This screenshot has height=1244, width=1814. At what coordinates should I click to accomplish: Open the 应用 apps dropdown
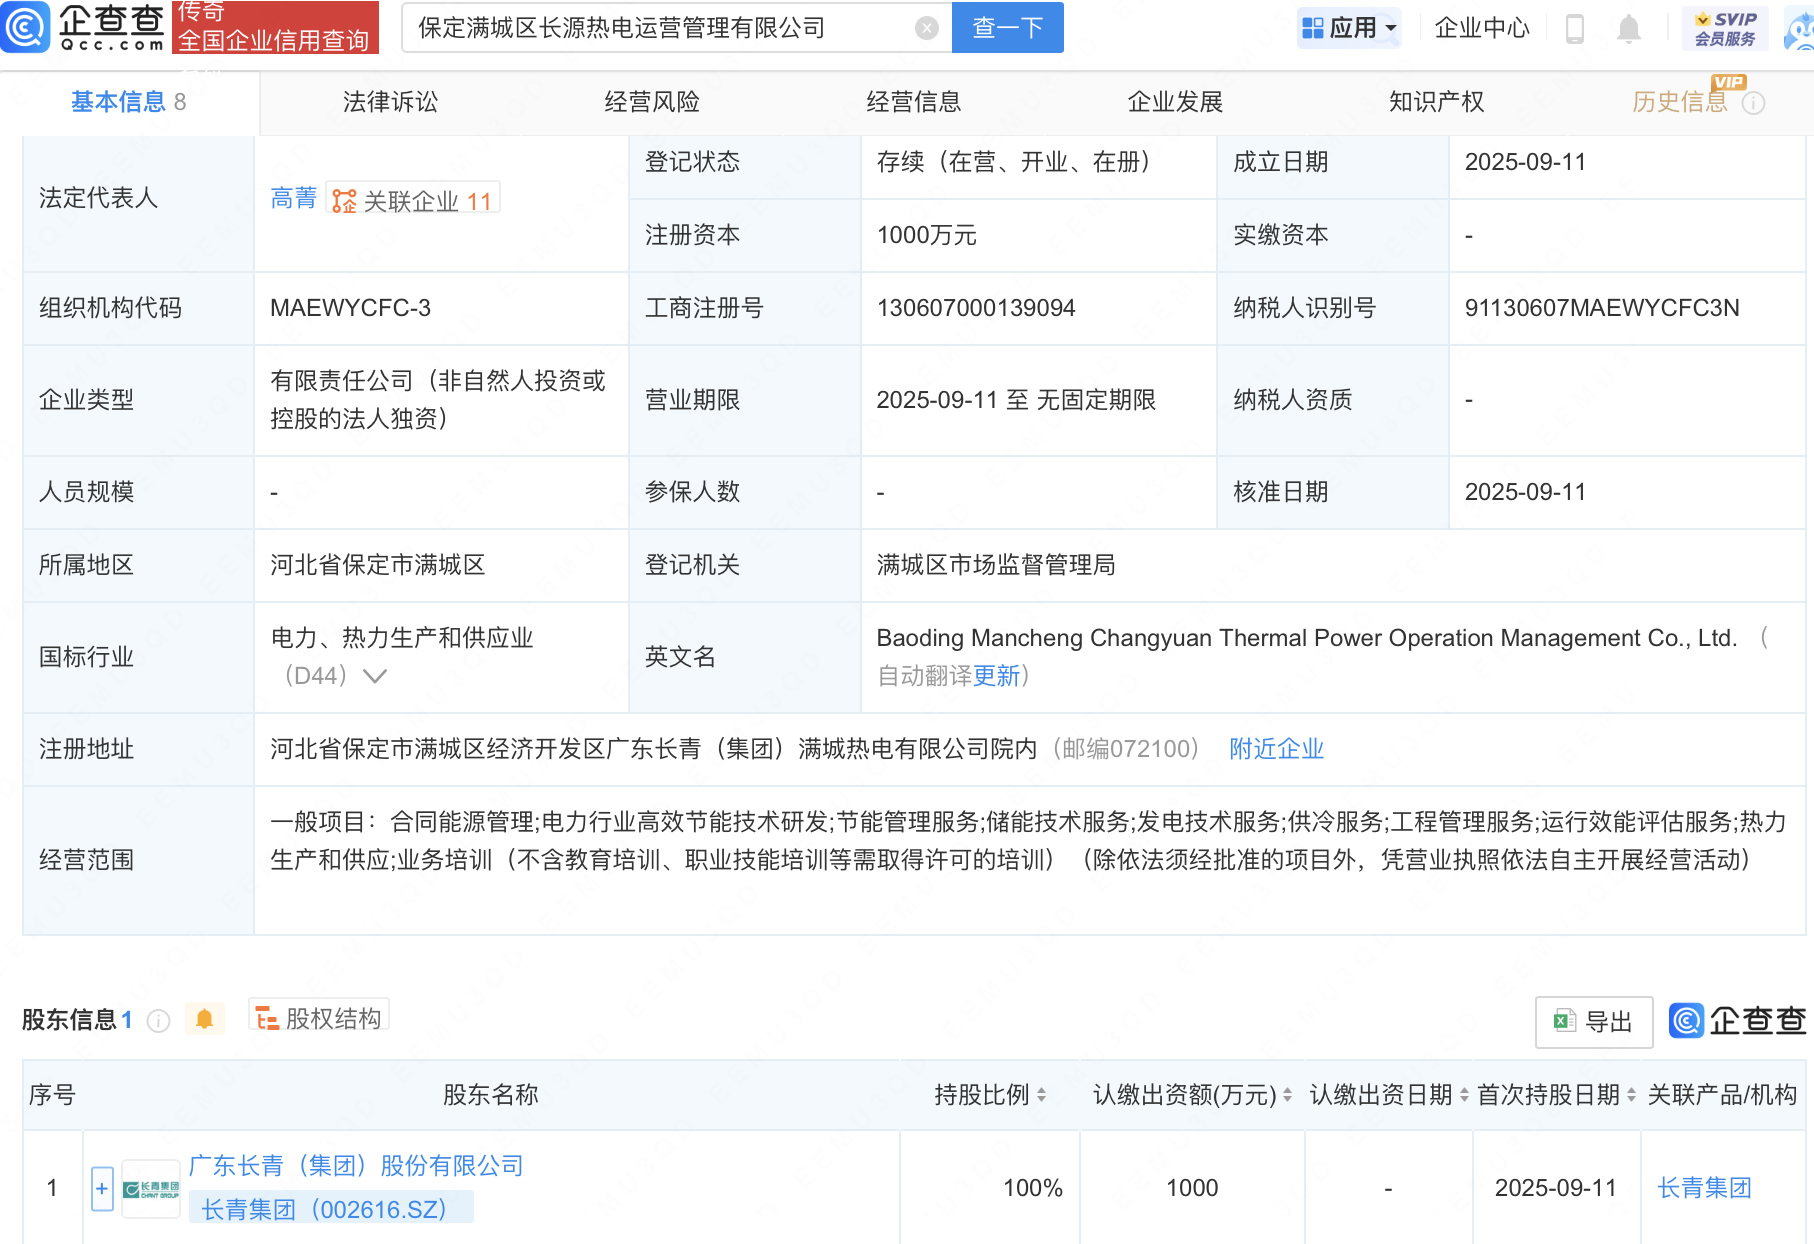1349,28
